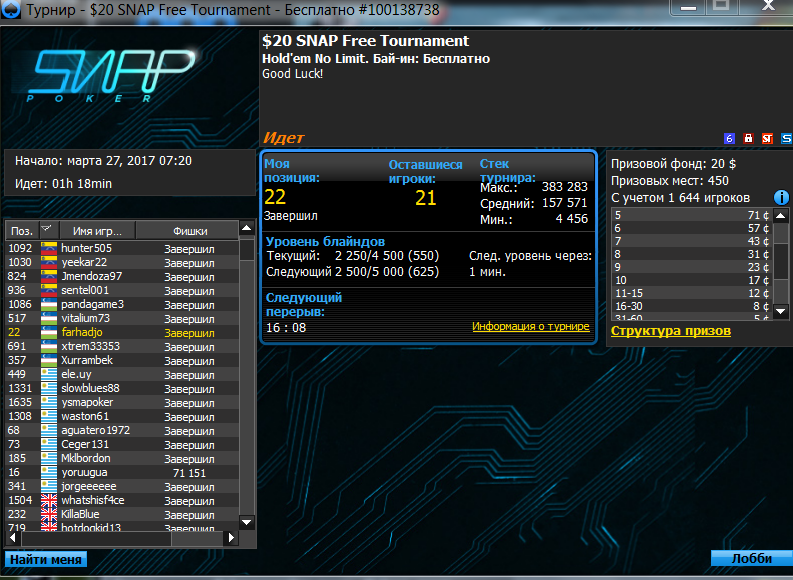Click the flag on the highlighted farhadjo row

point(49,332)
